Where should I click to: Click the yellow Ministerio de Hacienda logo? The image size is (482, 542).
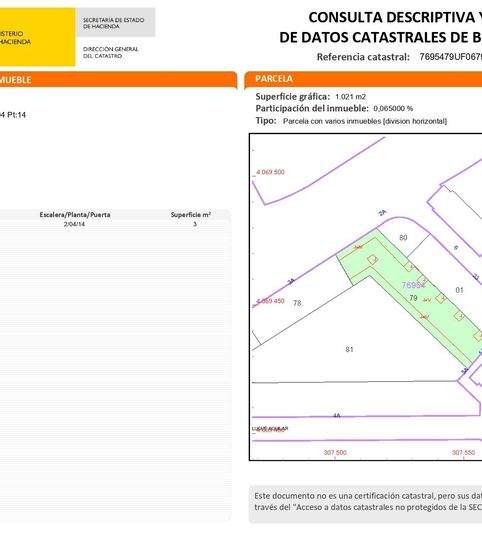(x=37, y=37)
